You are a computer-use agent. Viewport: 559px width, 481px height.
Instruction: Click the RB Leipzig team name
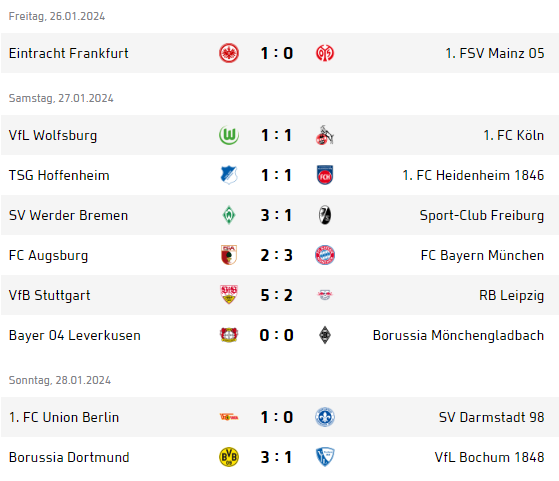tap(512, 296)
